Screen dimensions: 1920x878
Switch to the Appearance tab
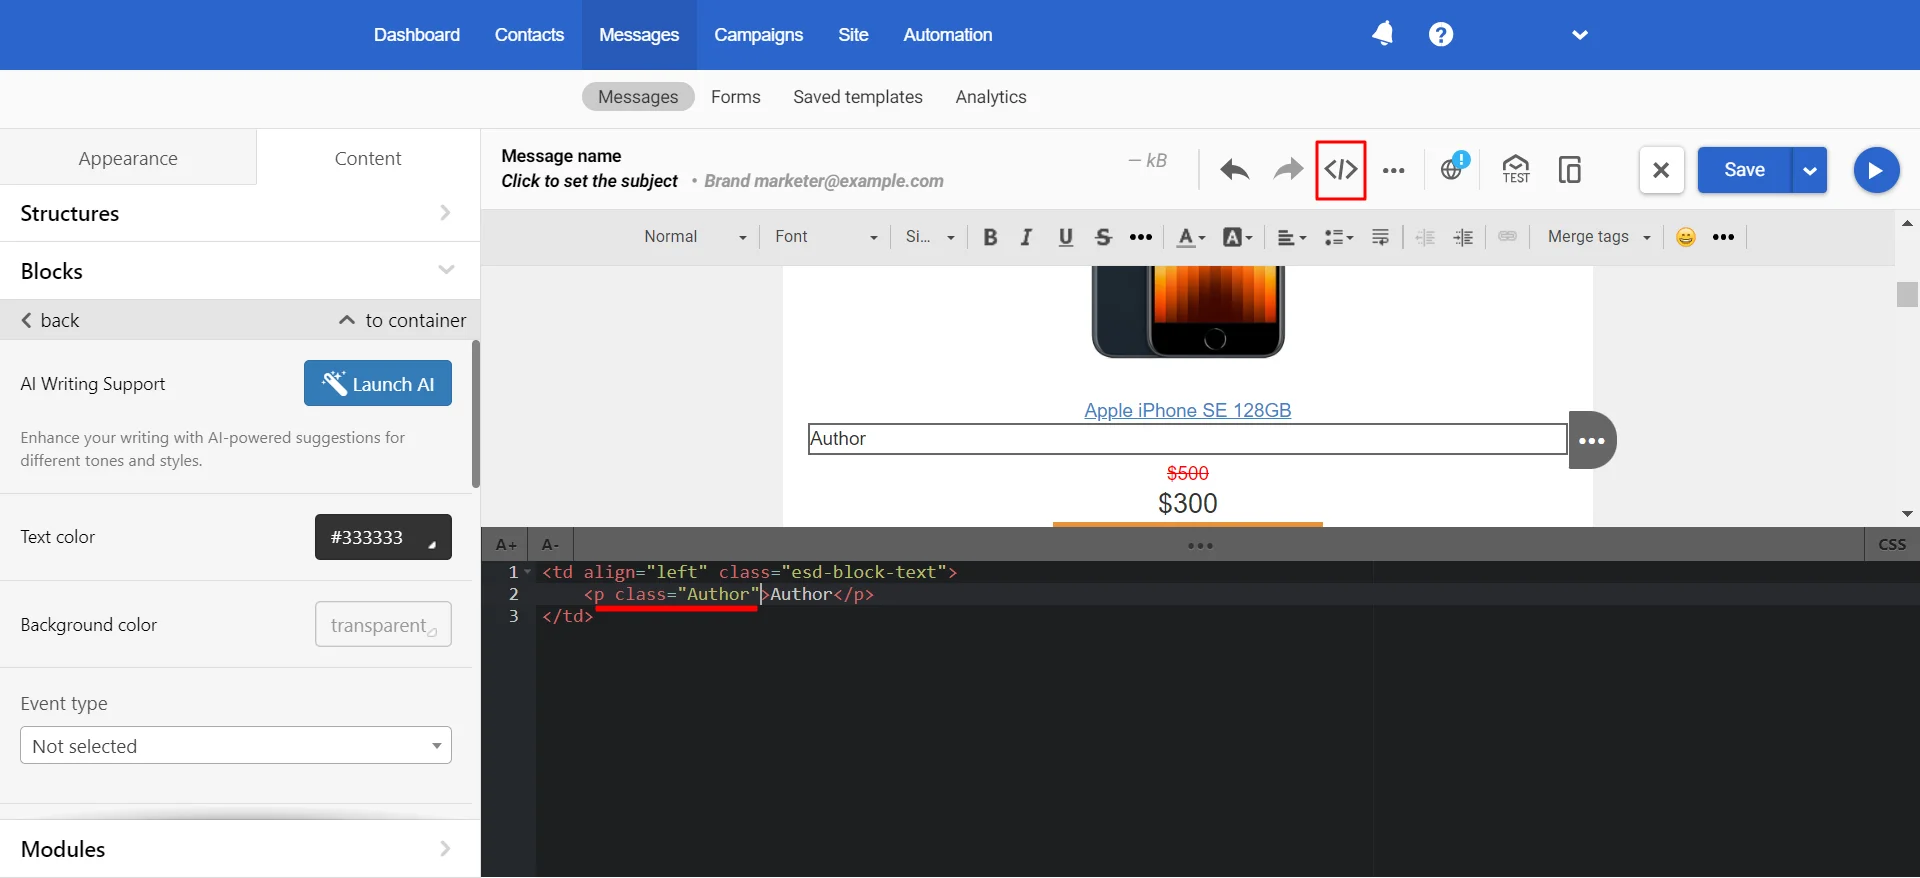tap(128, 158)
